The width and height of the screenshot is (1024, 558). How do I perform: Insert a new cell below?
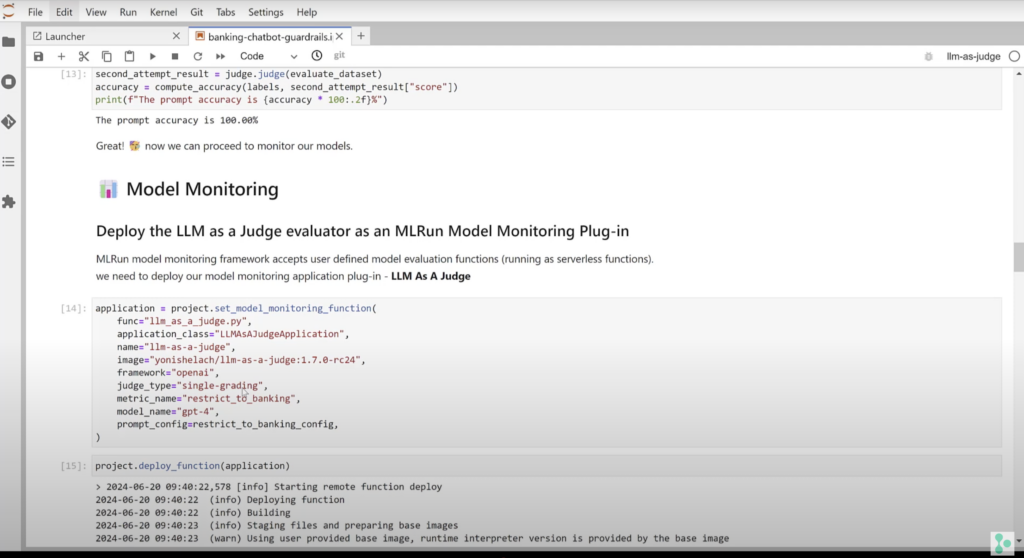[x=61, y=56]
